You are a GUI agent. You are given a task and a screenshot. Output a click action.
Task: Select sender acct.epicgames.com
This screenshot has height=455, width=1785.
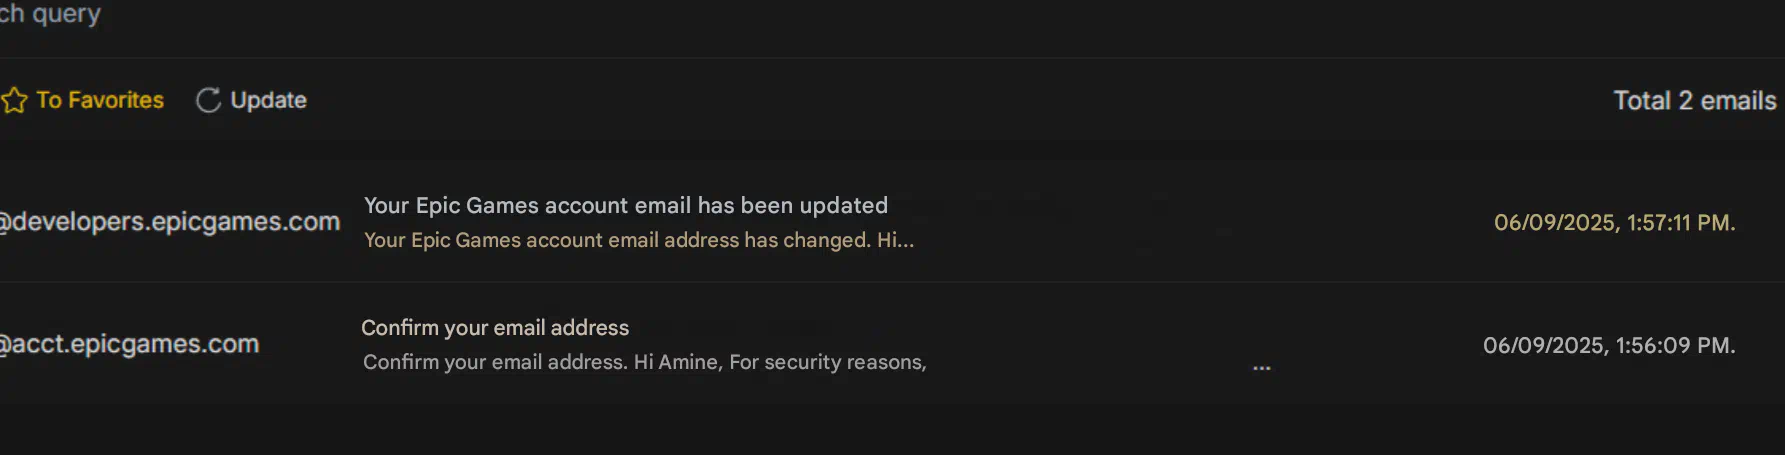click(x=129, y=344)
